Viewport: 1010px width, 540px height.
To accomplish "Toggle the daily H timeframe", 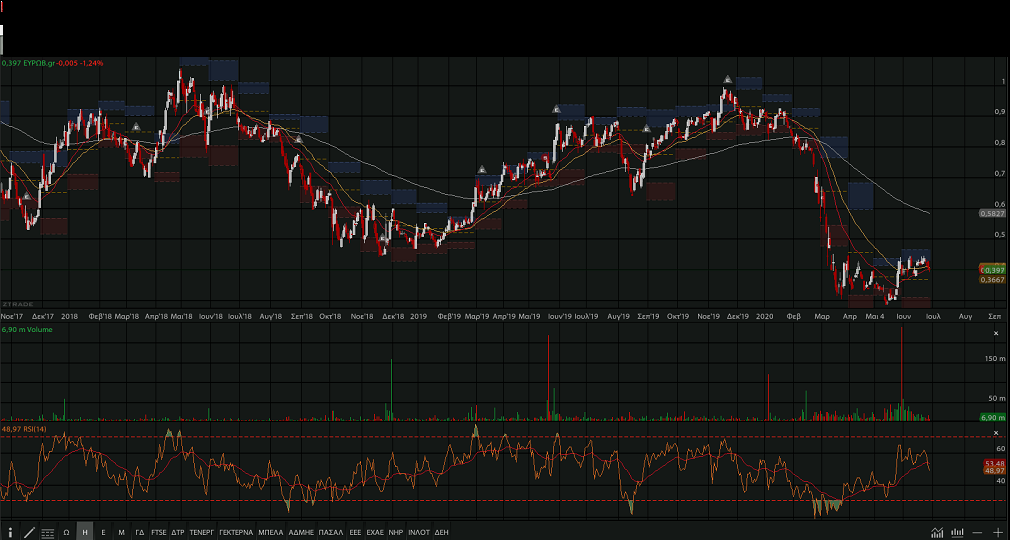I will (85, 532).
